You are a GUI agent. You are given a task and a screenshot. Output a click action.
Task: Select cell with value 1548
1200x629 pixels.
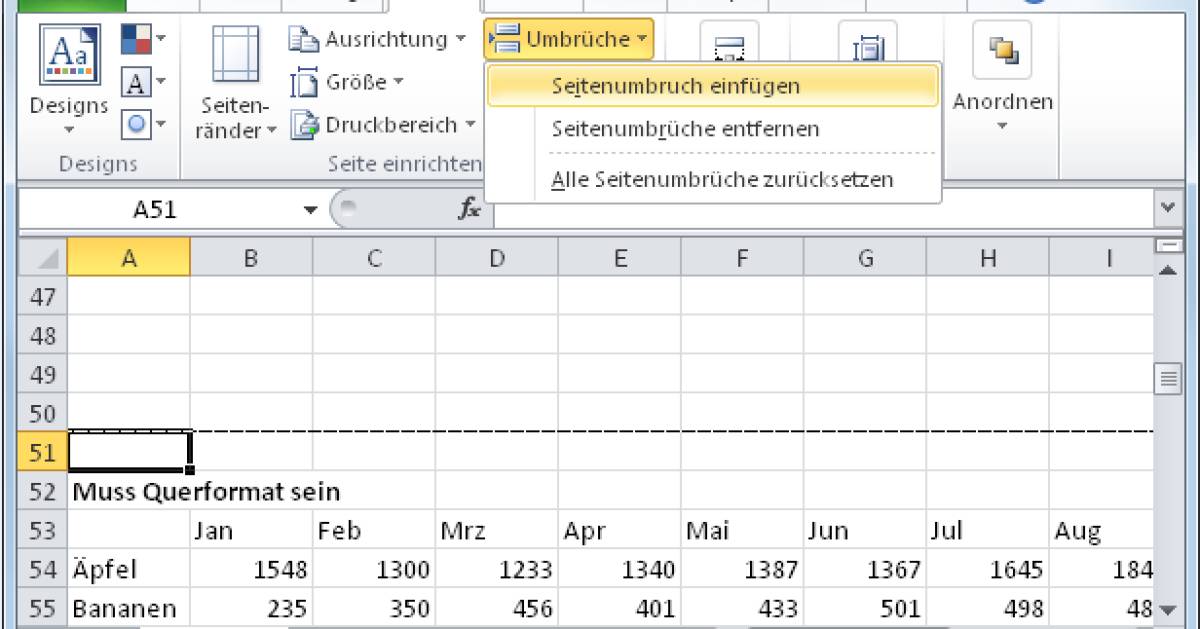point(251,570)
